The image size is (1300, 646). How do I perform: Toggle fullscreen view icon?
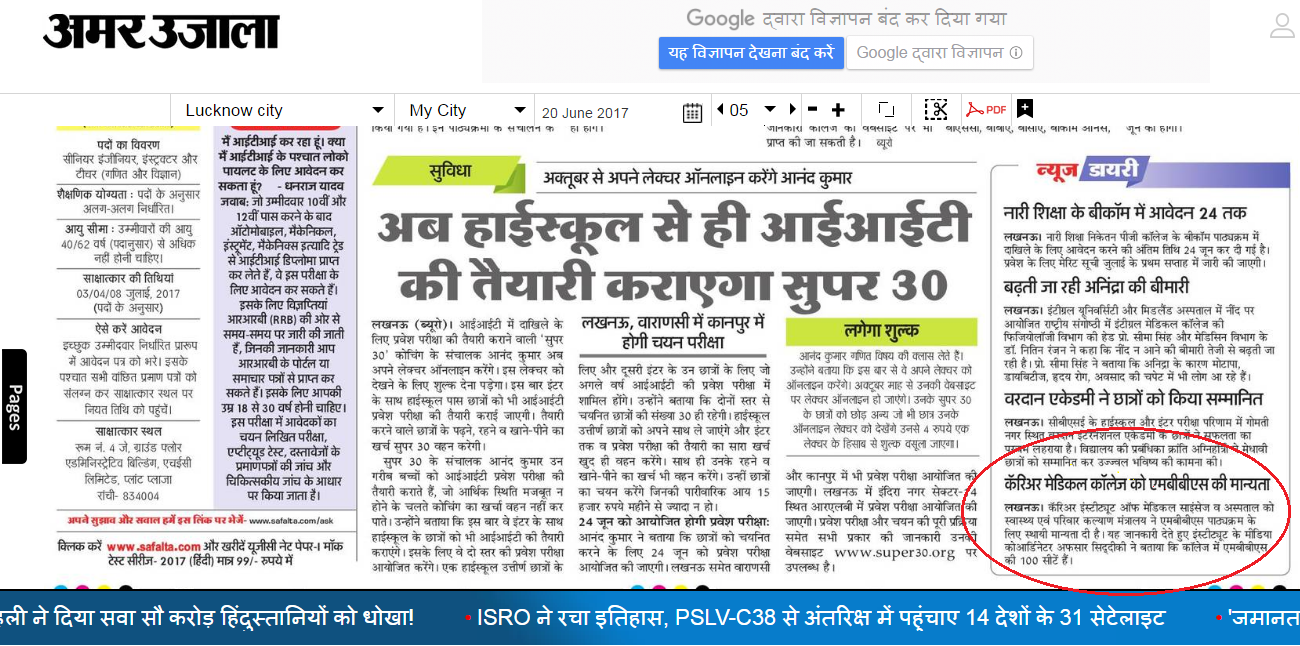click(886, 110)
